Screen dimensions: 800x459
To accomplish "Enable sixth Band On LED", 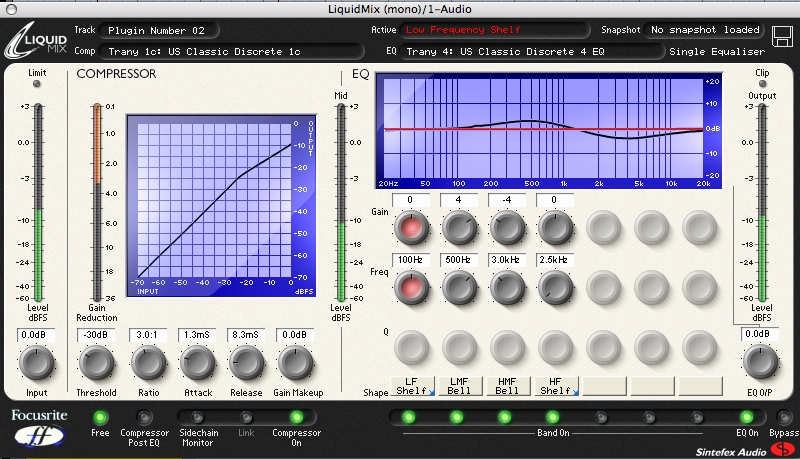I will click(649, 417).
